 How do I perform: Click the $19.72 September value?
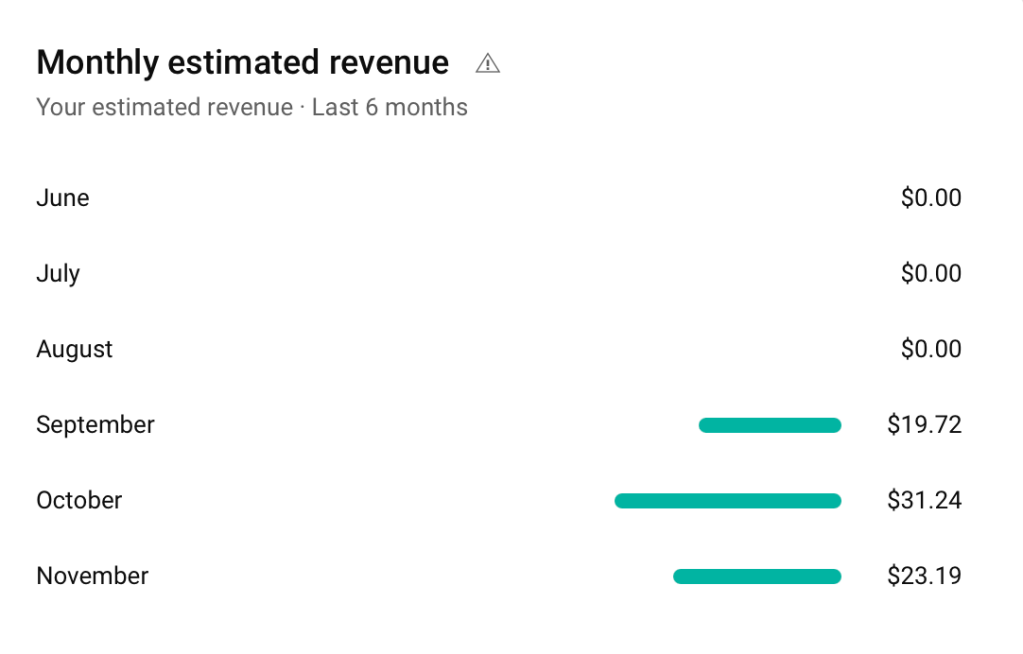click(x=925, y=424)
